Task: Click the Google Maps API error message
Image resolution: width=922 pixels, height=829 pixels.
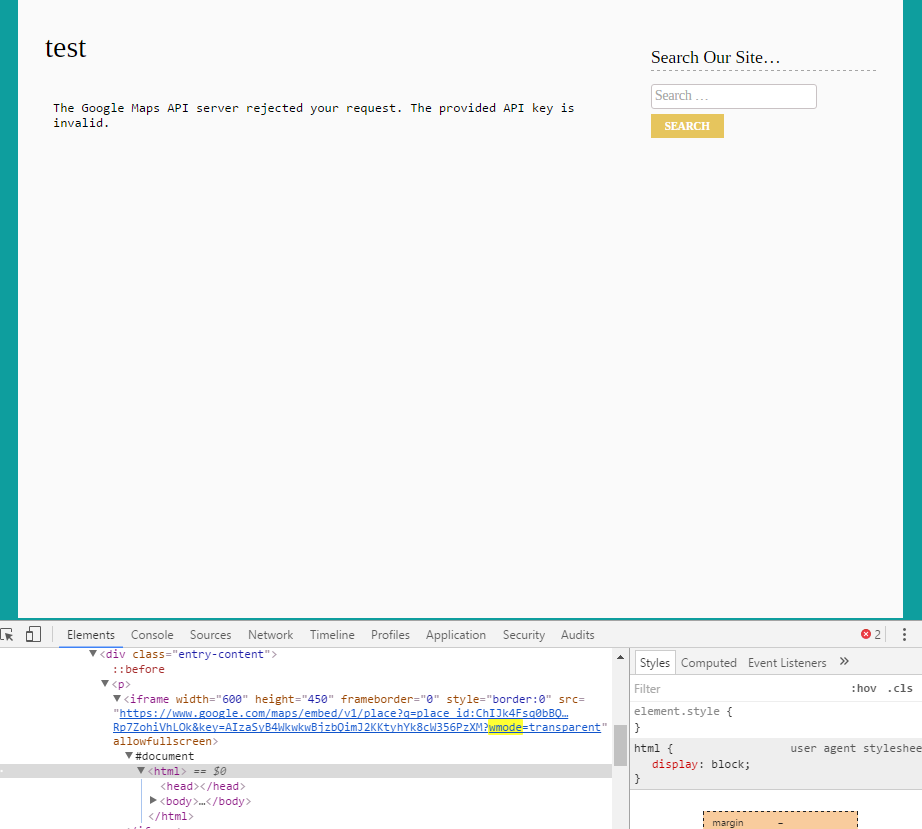Action: point(313,115)
